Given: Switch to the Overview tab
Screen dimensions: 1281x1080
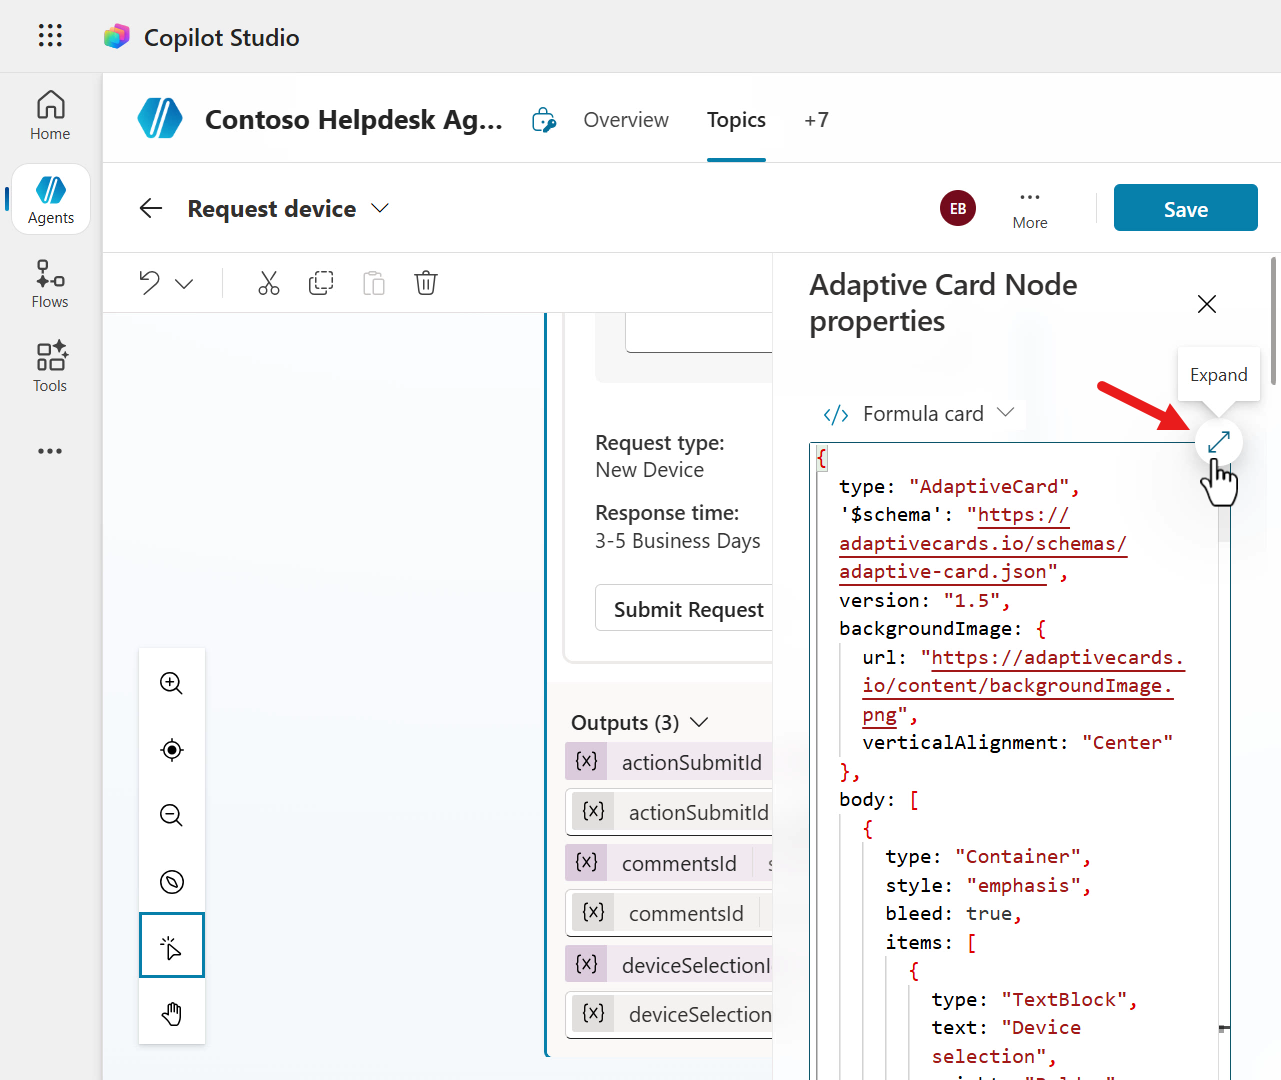Looking at the screenshot, I should click(626, 120).
